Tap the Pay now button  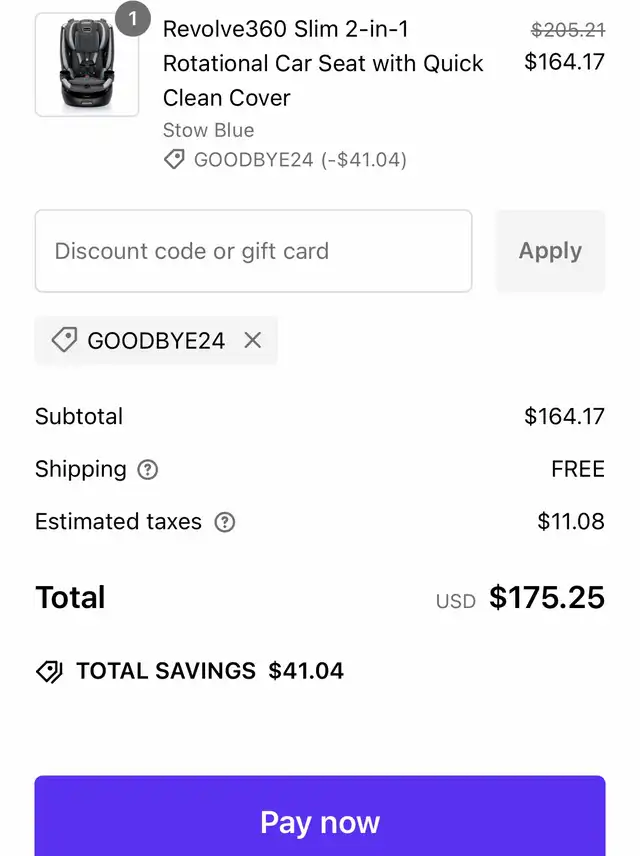(320, 822)
